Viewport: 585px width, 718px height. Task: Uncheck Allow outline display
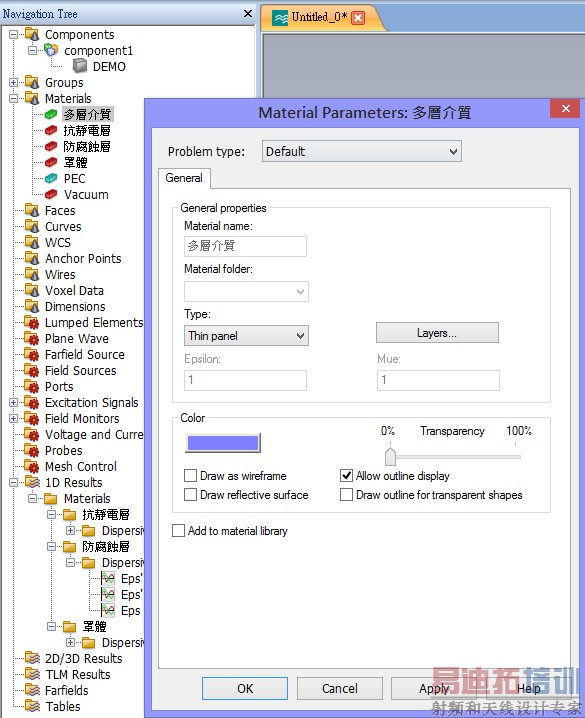[x=347, y=476]
